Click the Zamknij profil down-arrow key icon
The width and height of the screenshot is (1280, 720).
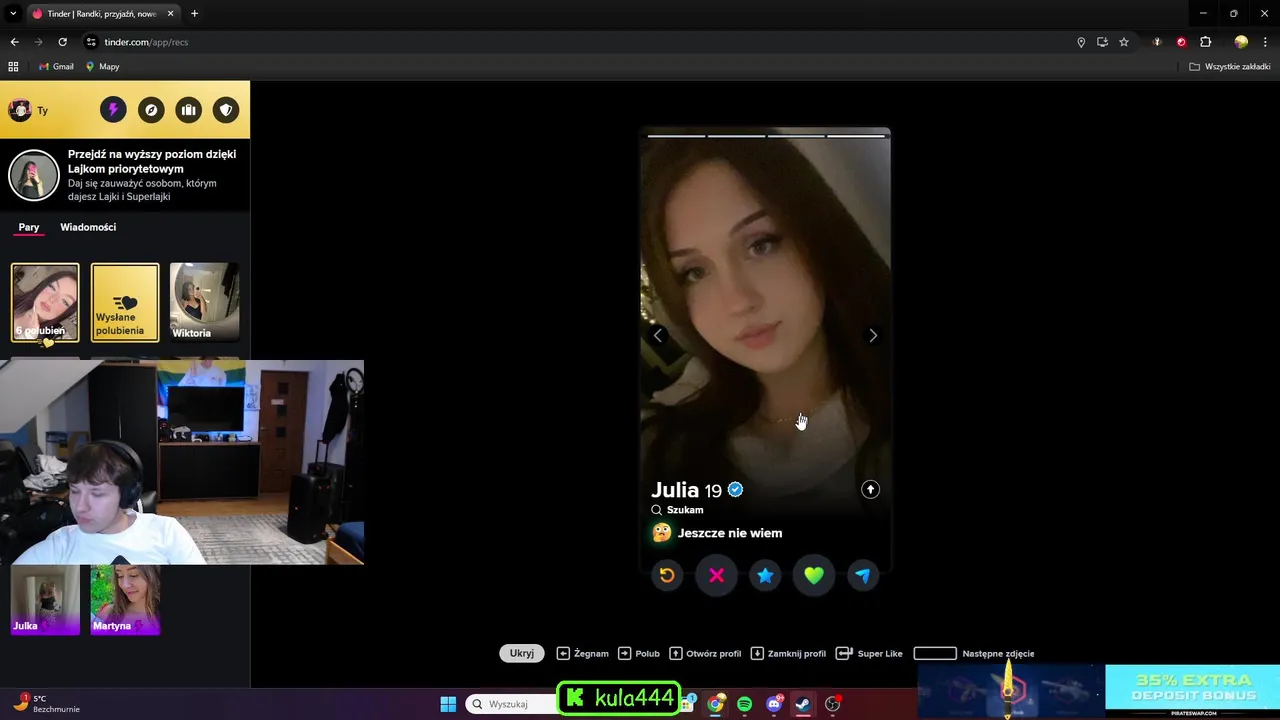[x=757, y=653]
